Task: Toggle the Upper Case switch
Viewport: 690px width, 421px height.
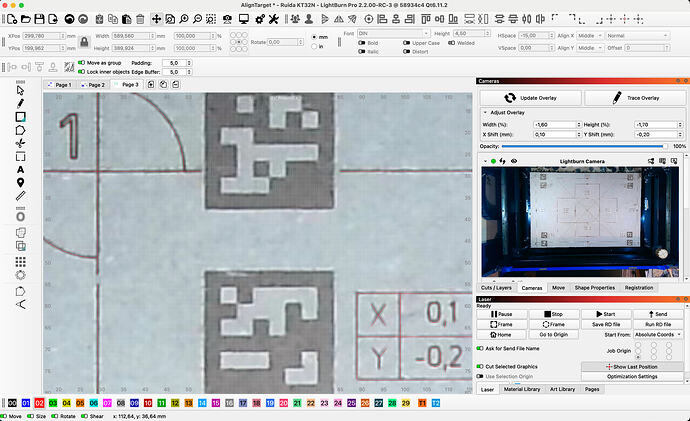Action: point(406,43)
